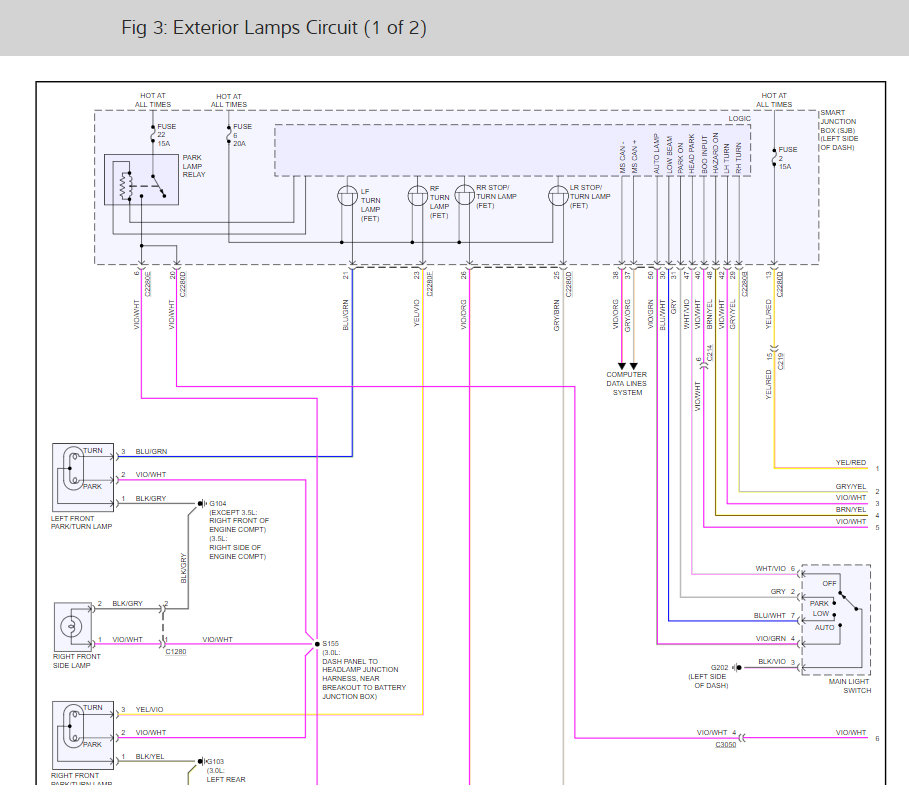Click the horizontal BRN/YEL wire label to terminal 4
The height and width of the screenshot is (811, 909).
coord(850,510)
